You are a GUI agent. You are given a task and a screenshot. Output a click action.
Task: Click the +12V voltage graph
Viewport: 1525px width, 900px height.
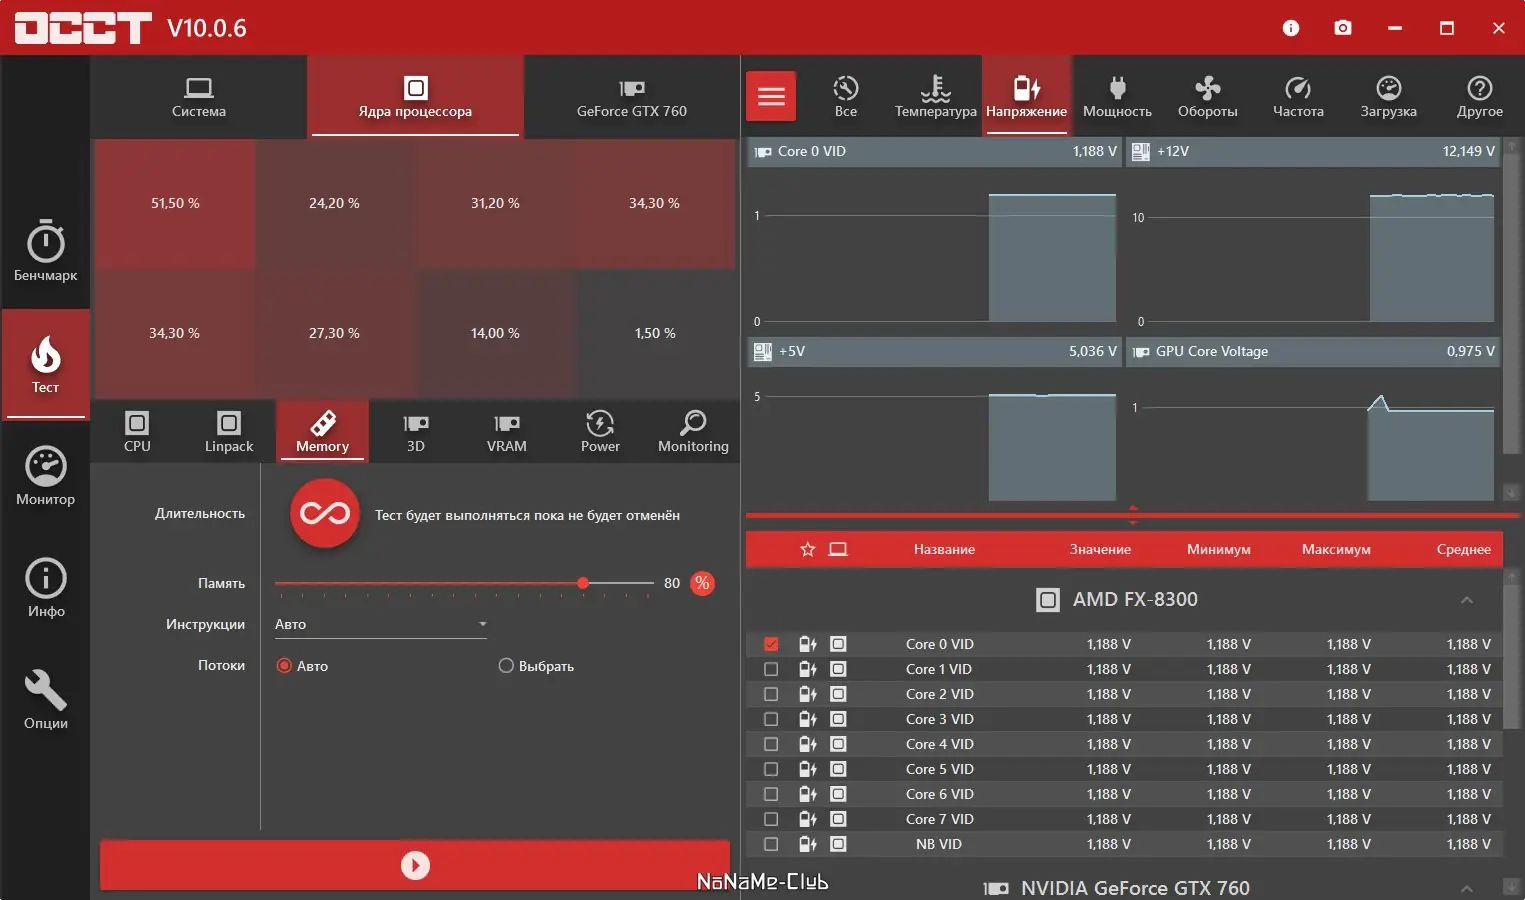[x=1313, y=236]
